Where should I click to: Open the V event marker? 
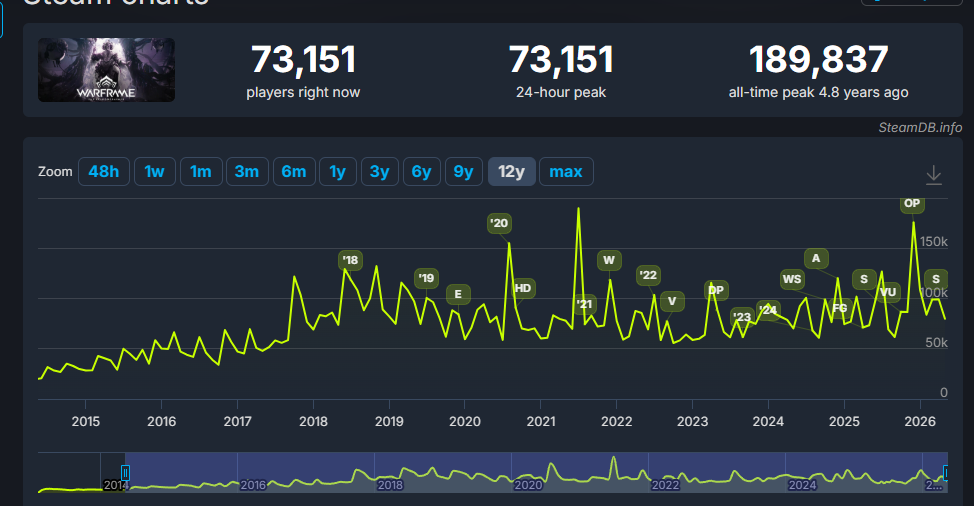671,302
